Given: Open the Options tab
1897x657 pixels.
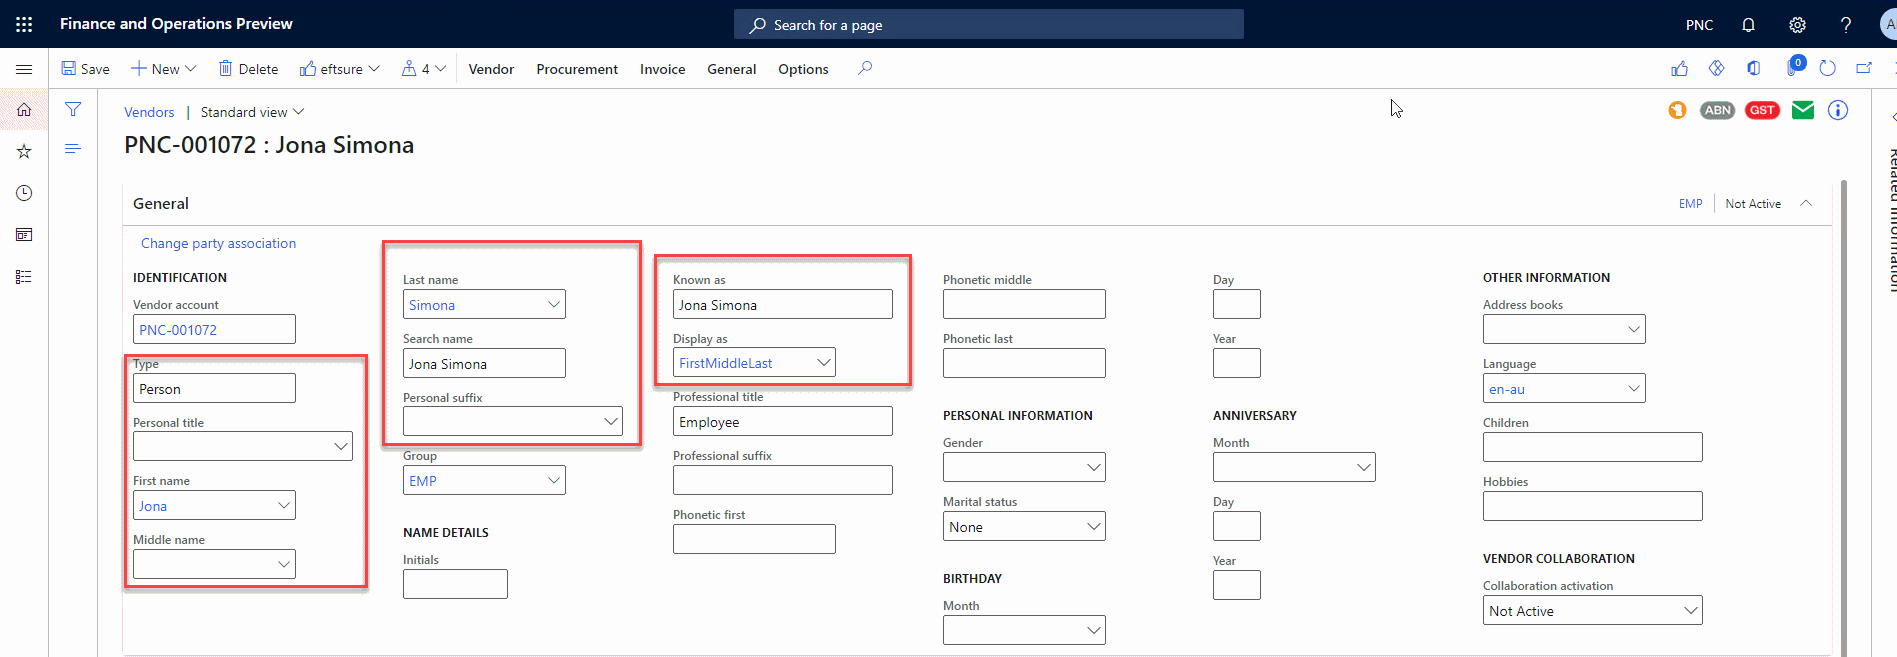Looking at the screenshot, I should [803, 69].
